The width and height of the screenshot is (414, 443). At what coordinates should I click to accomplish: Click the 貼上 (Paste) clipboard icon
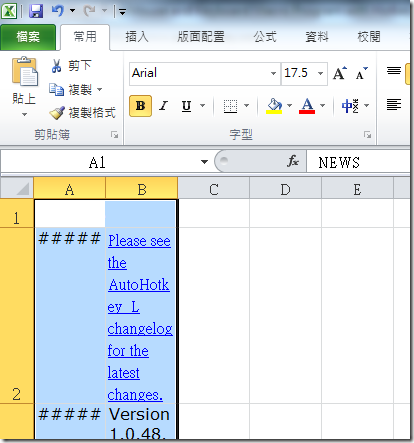coord(25,72)
